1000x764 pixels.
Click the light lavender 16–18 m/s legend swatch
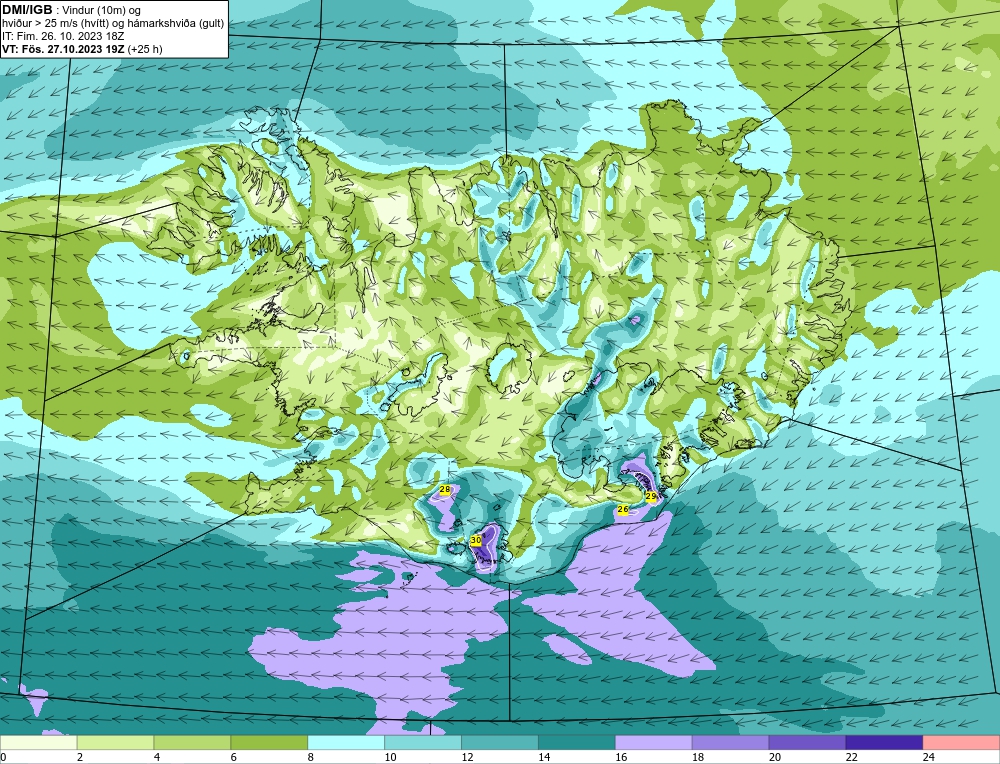point(654,743)
